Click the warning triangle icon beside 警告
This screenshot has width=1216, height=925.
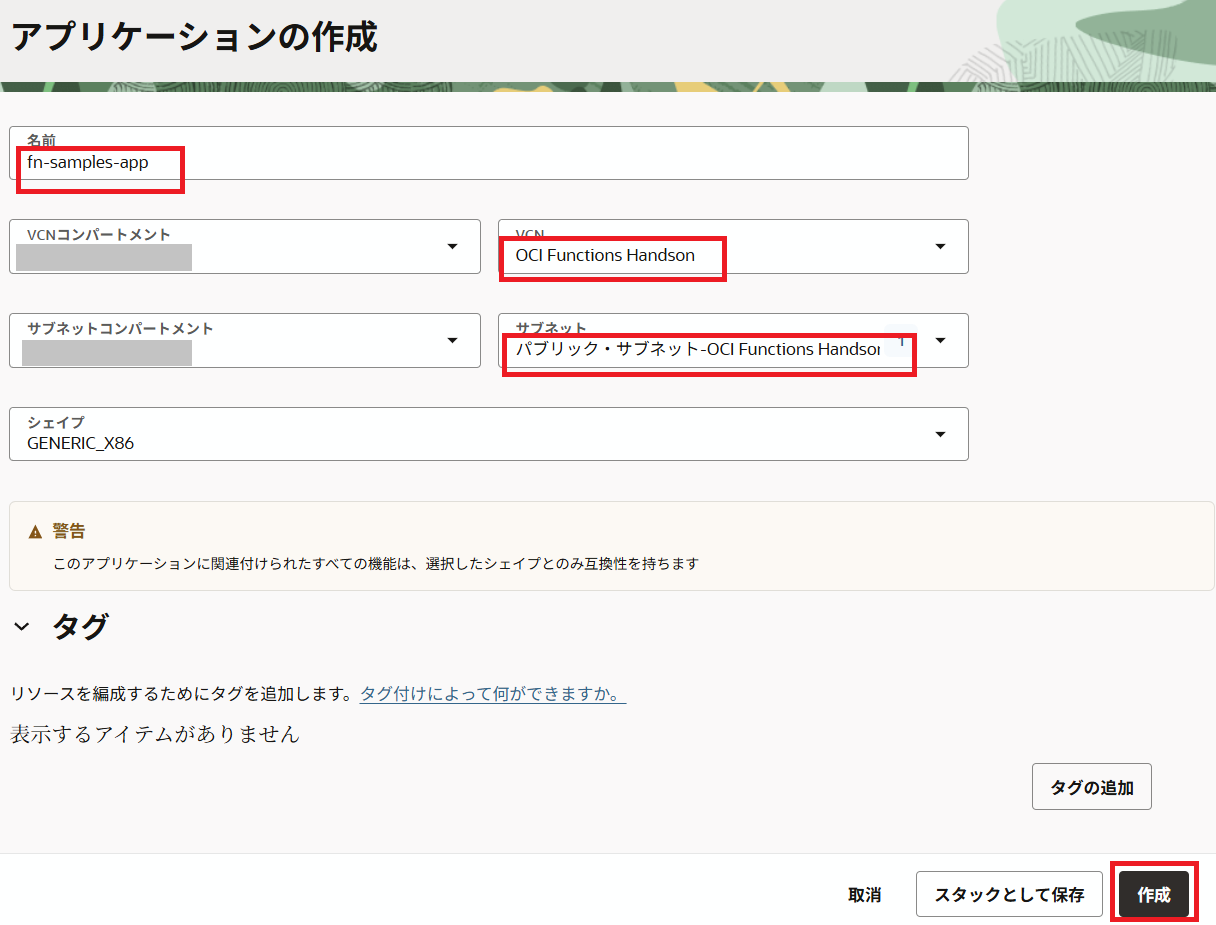pos(36,532)
